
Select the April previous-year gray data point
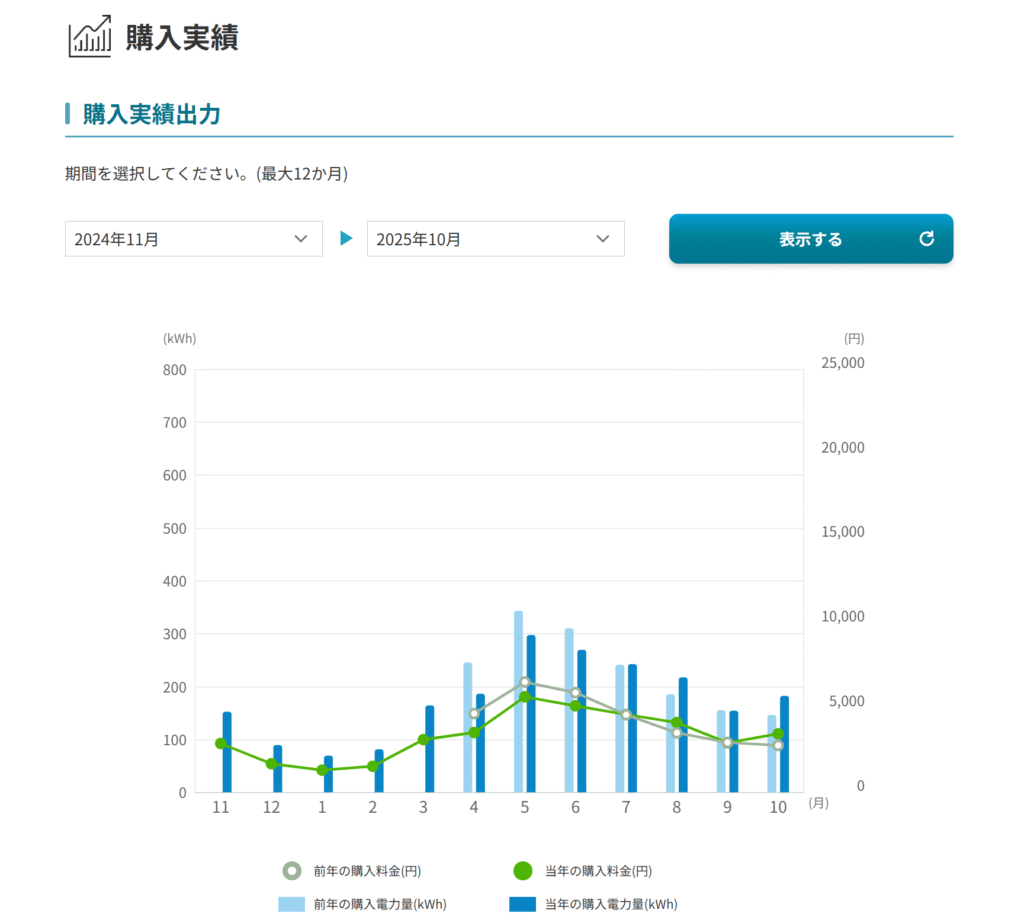coord(474,714)
